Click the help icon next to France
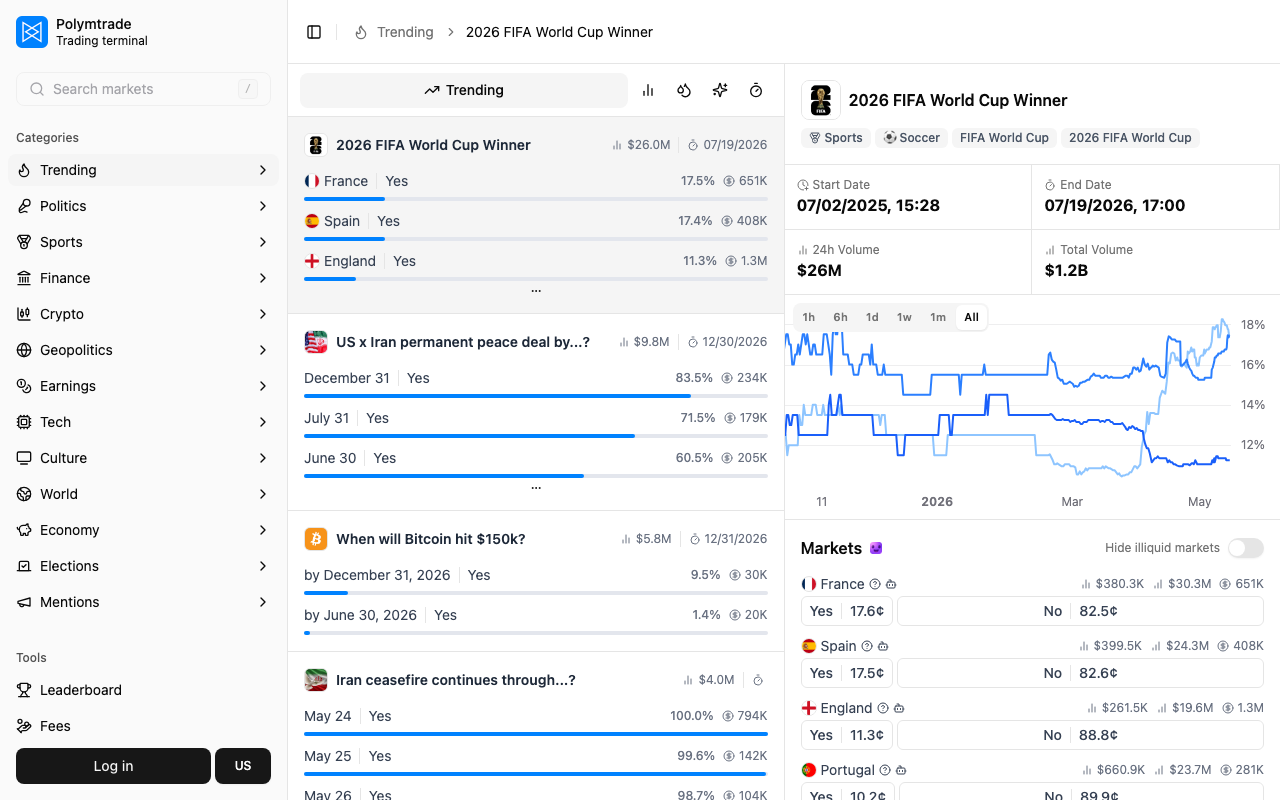Screen dimensions: 1280x800 (875, 584)
